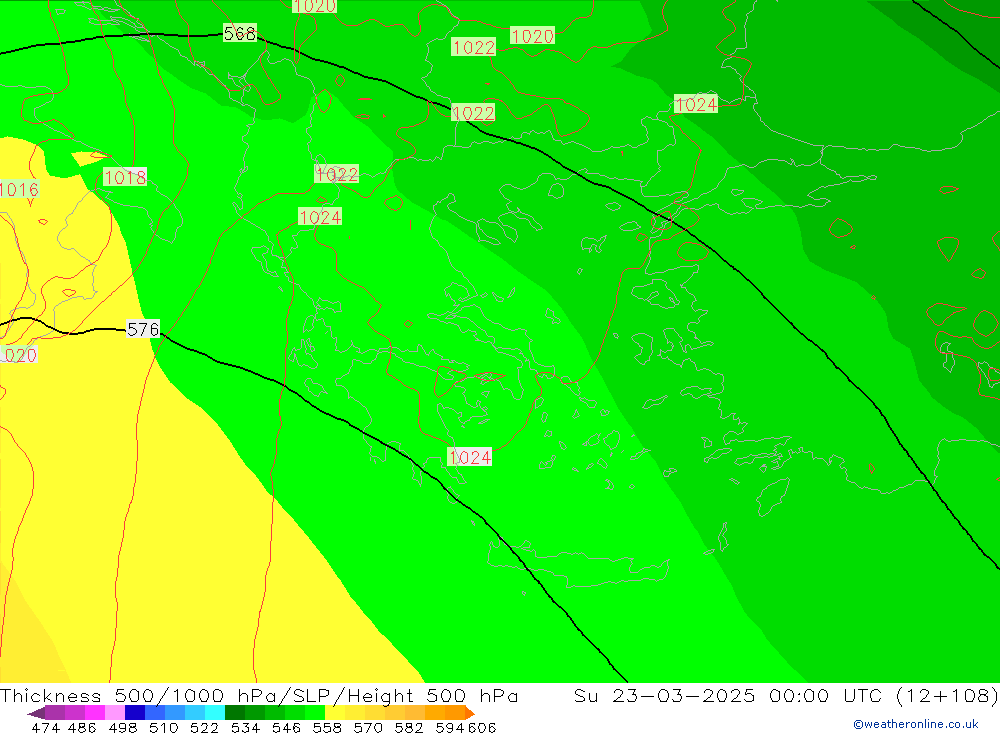The image size is (1000, 733).
Task: Click the 582 legend value
Action: [408, 727]
